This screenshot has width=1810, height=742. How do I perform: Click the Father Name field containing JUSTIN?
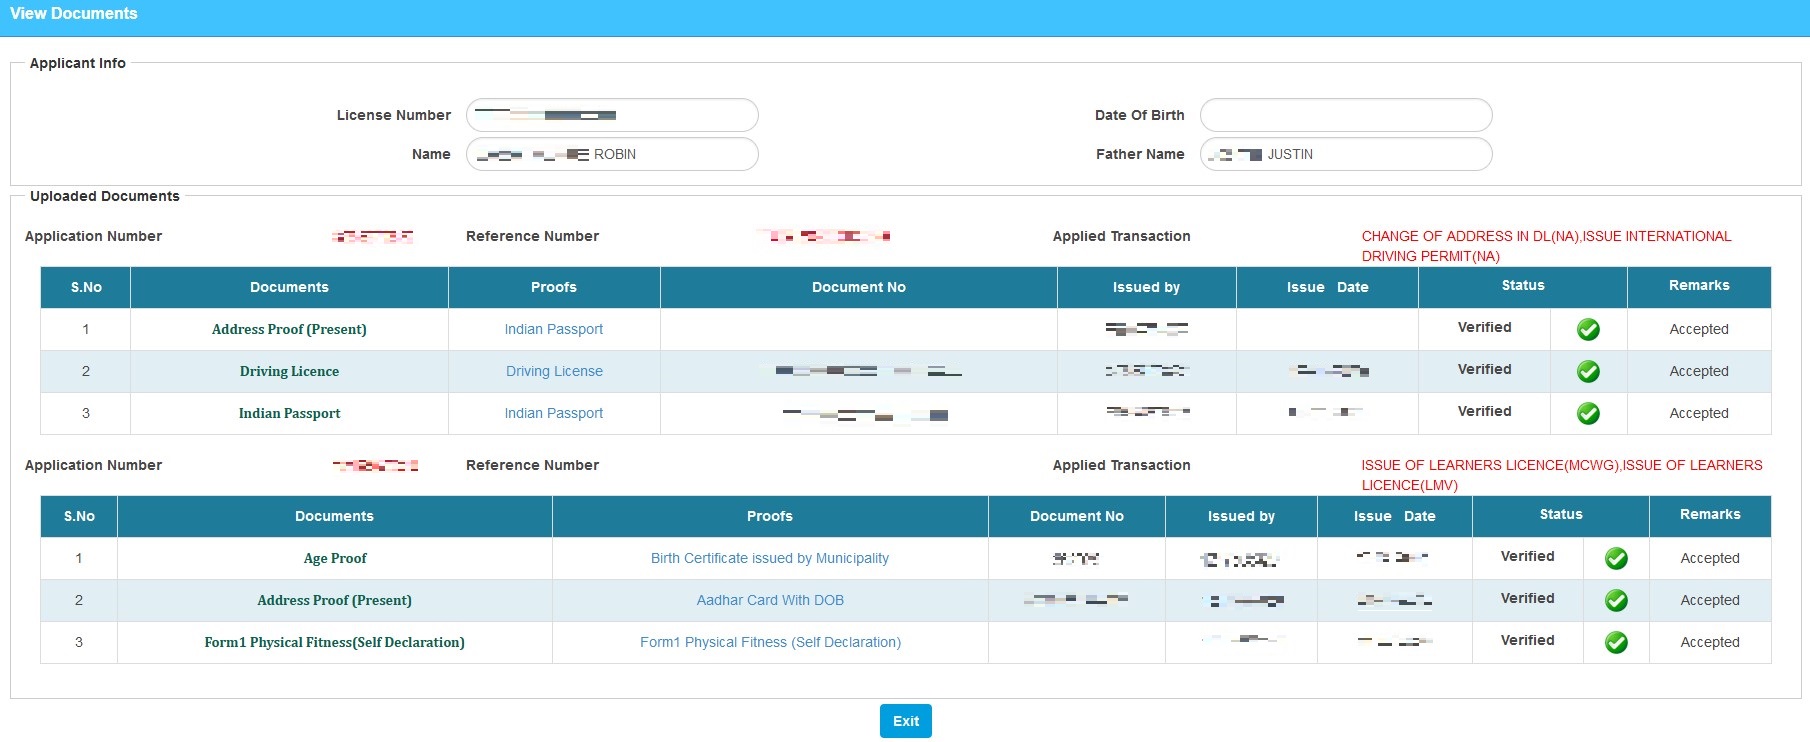click(1345, 154)
